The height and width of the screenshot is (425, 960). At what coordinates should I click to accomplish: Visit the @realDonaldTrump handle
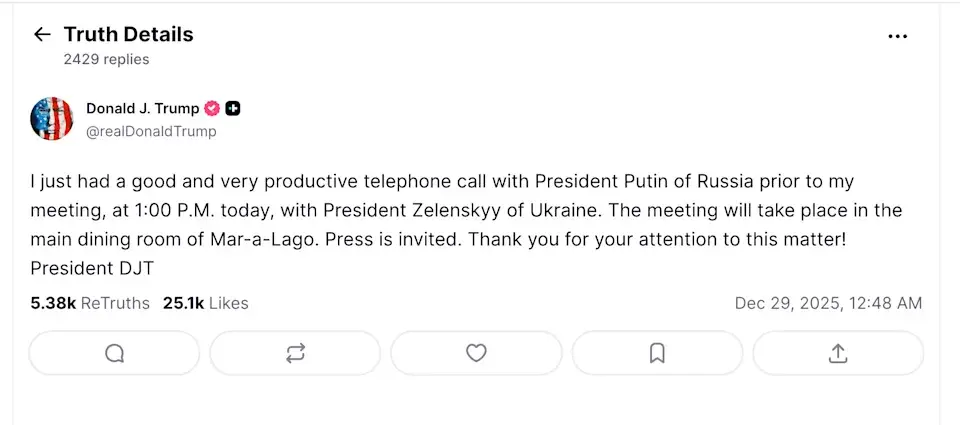tap(150, 131)
